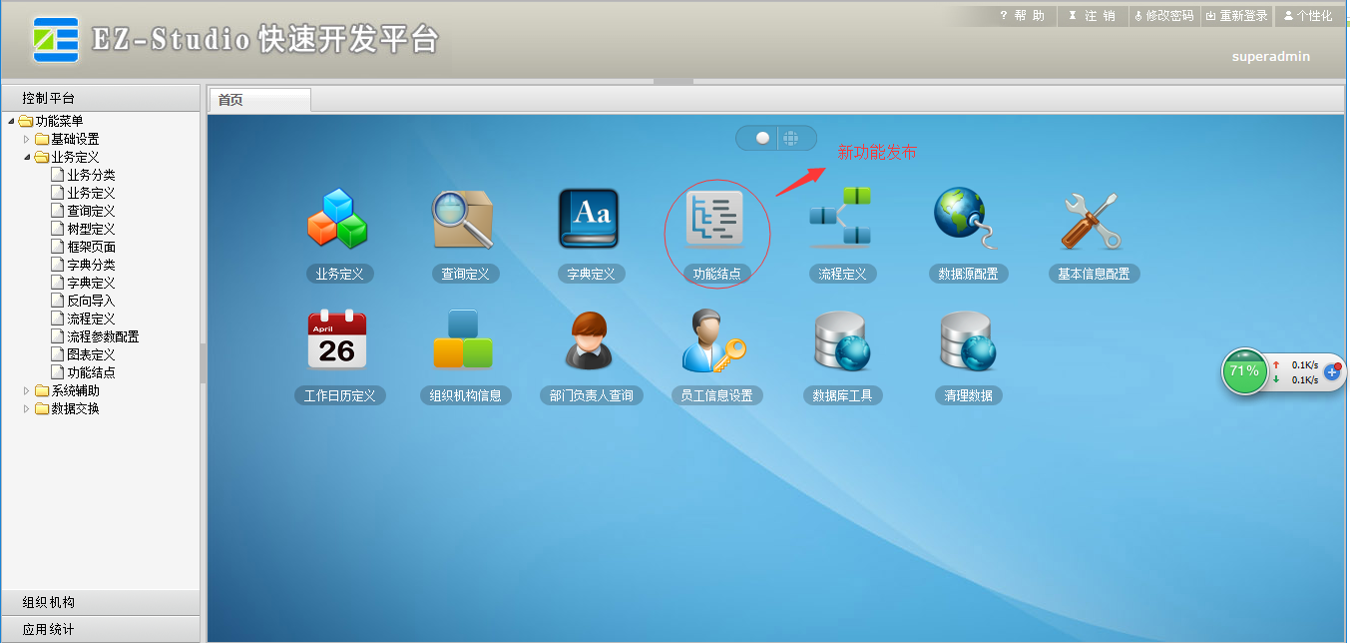Select the 首页 tab
This screenshot has width=1350, height=643.
pos(259,100)
